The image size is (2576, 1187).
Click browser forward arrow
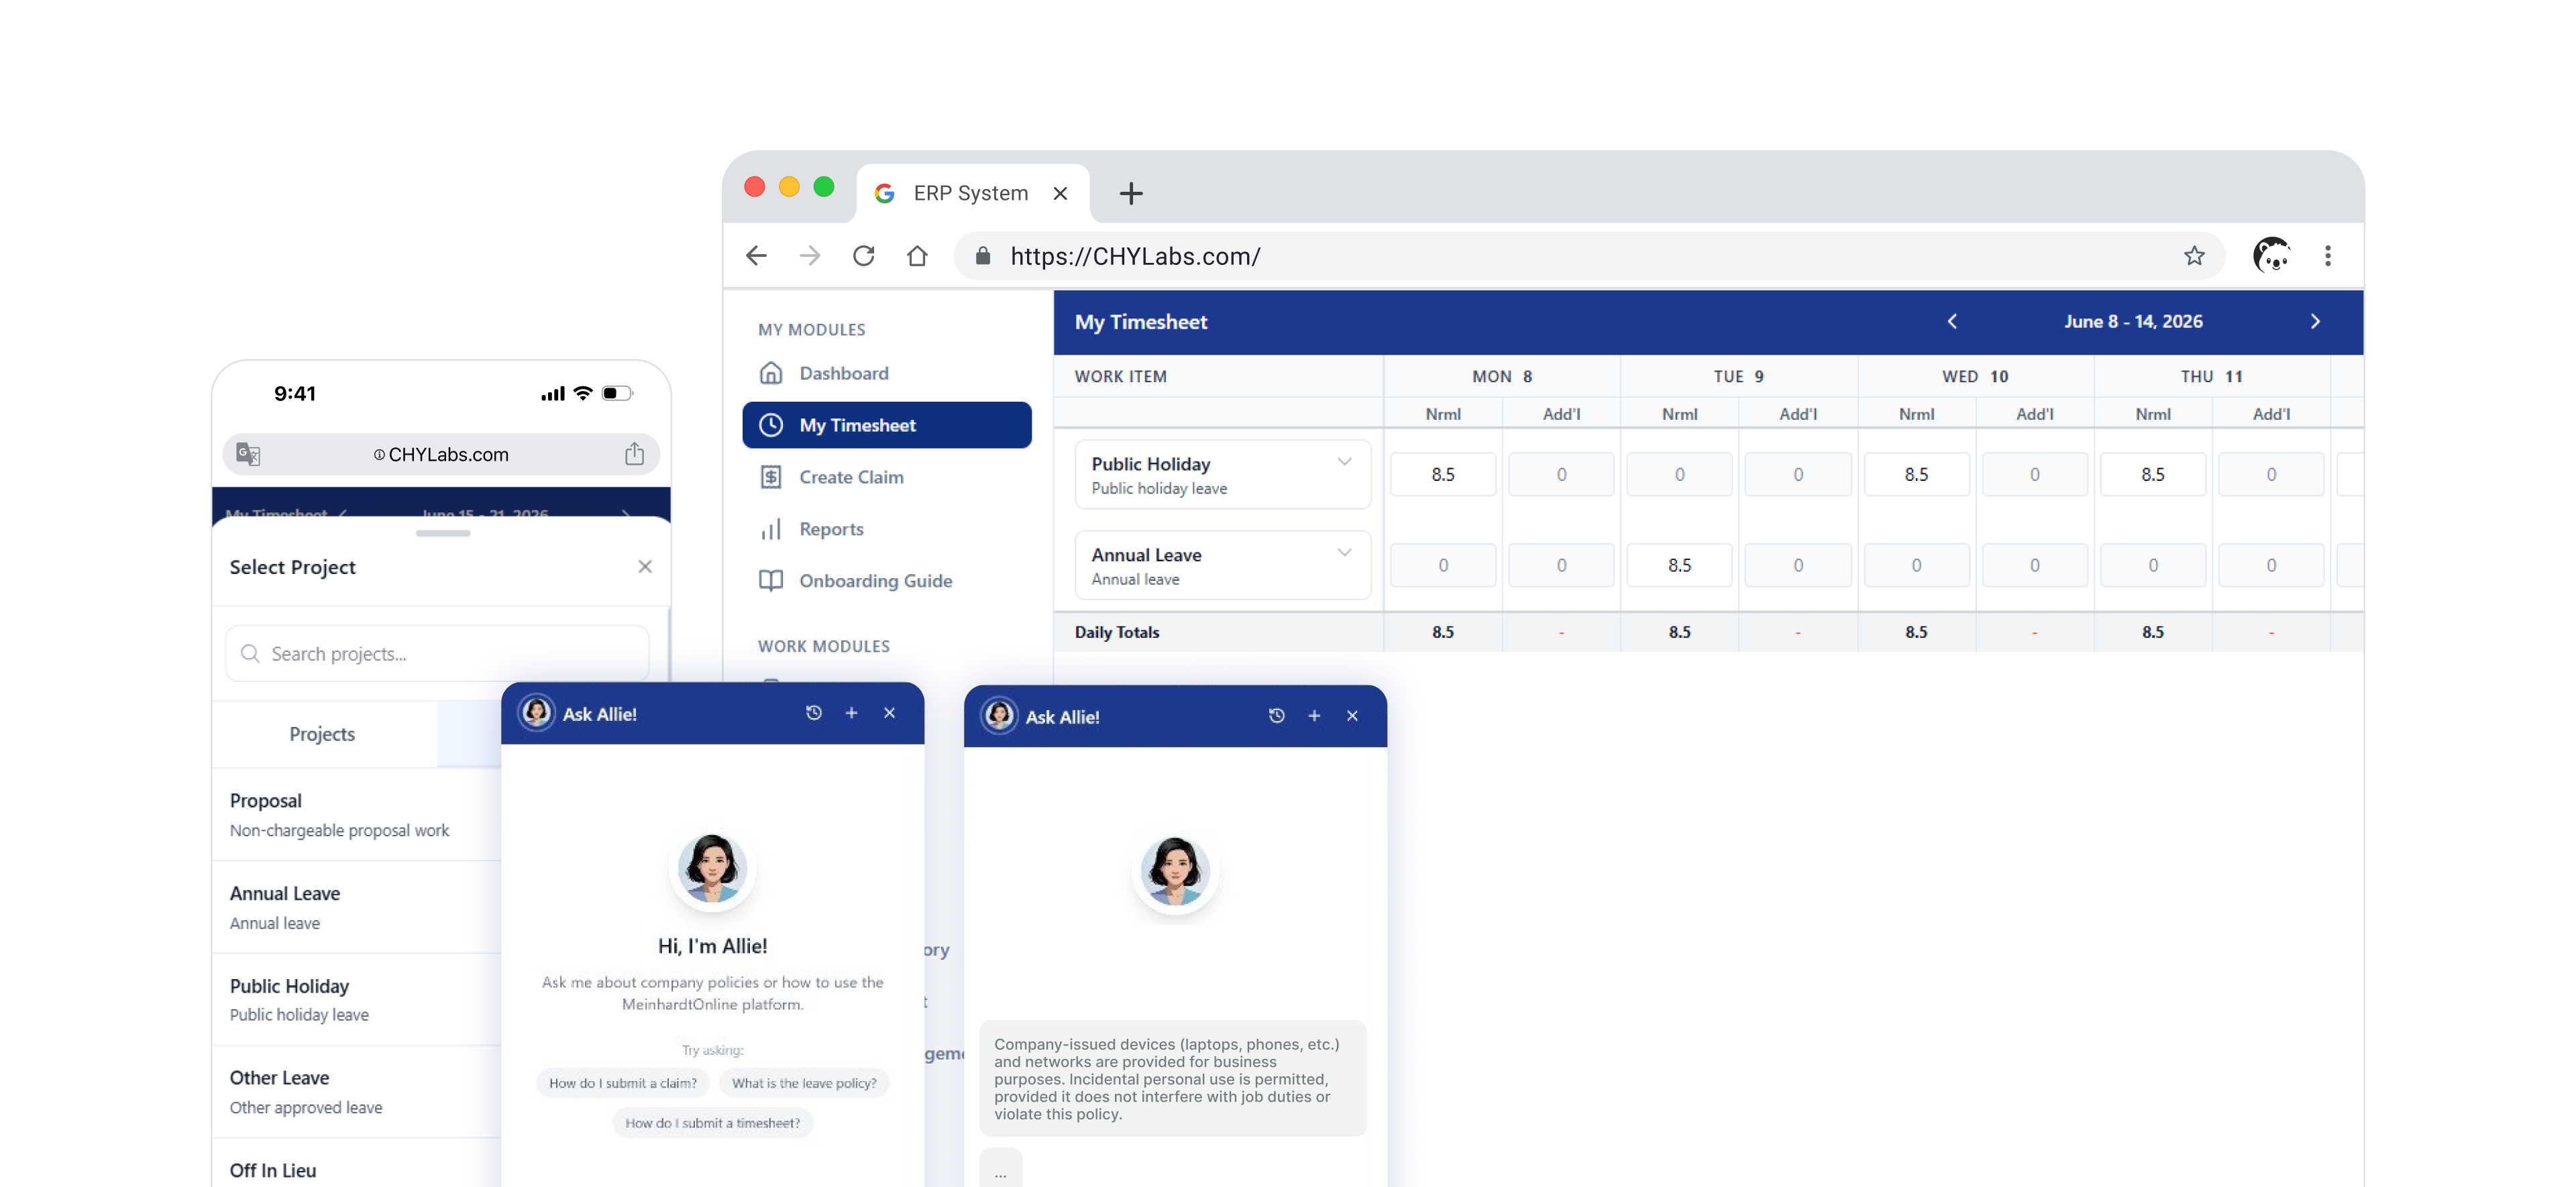click(x=810, y=256)
